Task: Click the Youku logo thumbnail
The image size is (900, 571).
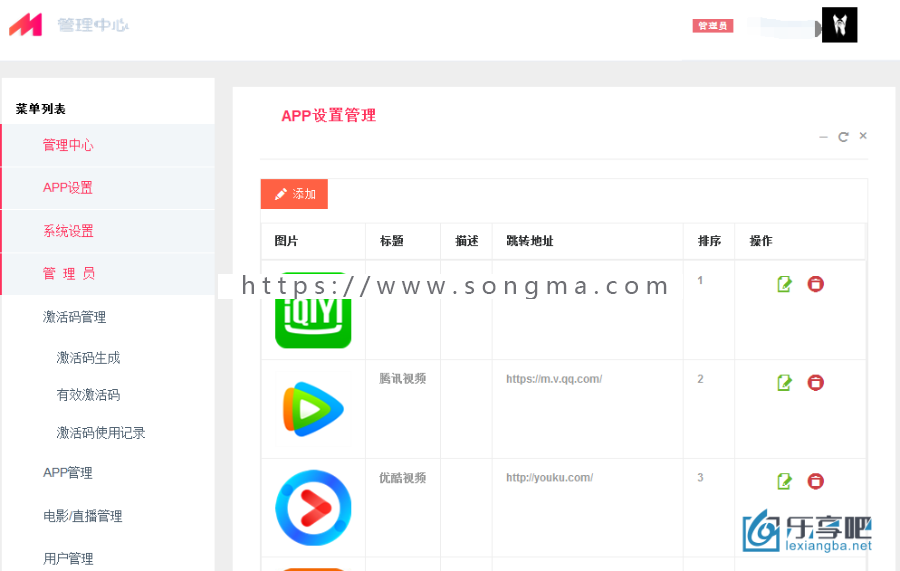Action: point(313,508)
